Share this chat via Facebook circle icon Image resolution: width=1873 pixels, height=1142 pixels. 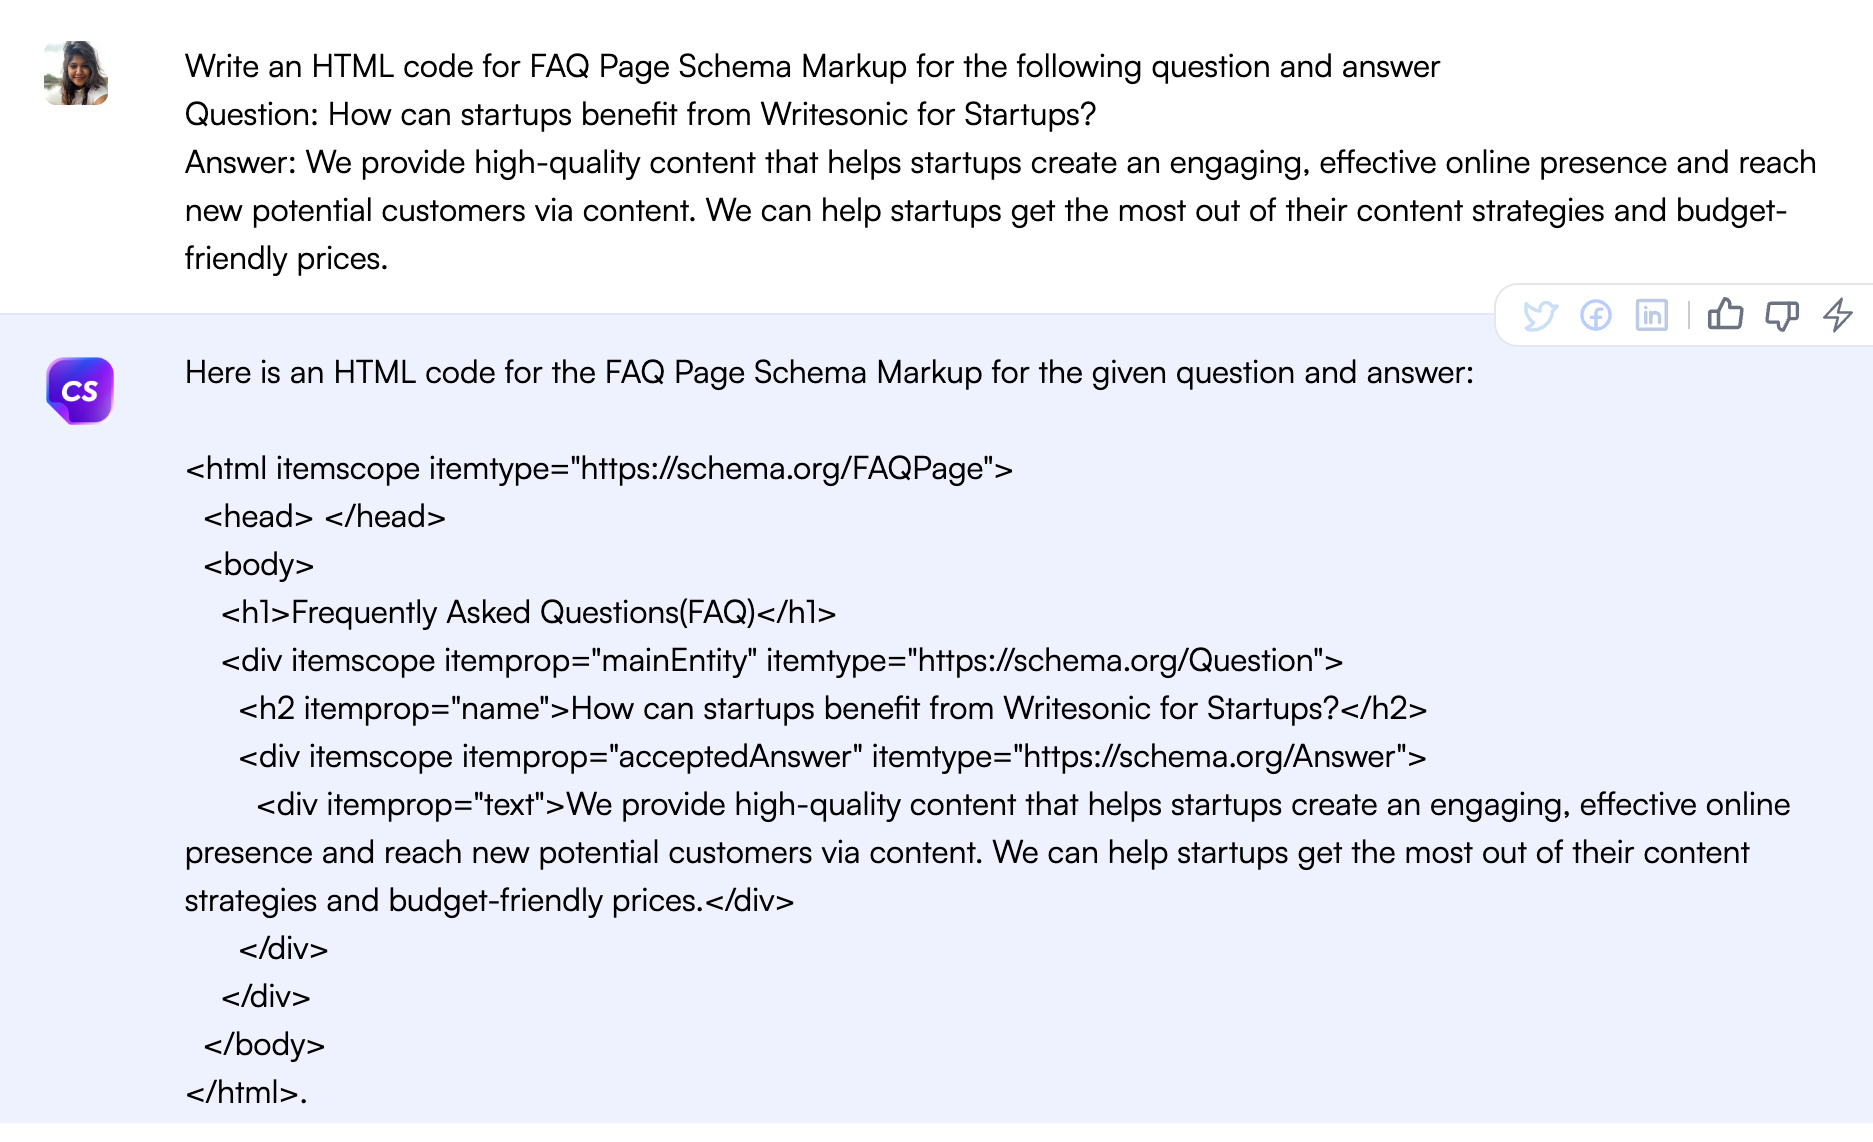coord(1596,315)
